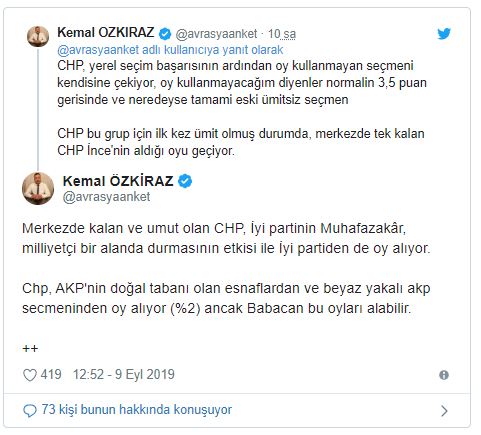Open the '12:52 - 9 Eyl 2019' date link
The width and height of the screenshot is (481, 435).
click(124, 375)
